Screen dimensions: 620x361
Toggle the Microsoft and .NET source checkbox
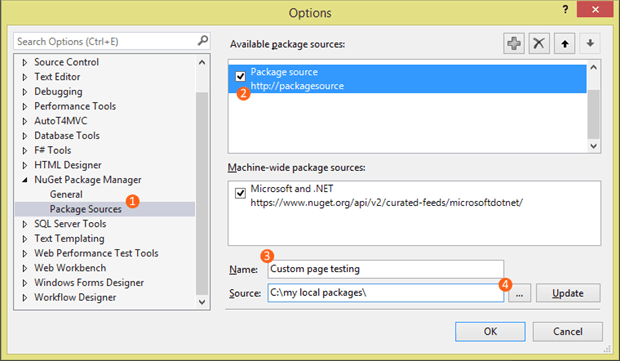tap(240, 193)
